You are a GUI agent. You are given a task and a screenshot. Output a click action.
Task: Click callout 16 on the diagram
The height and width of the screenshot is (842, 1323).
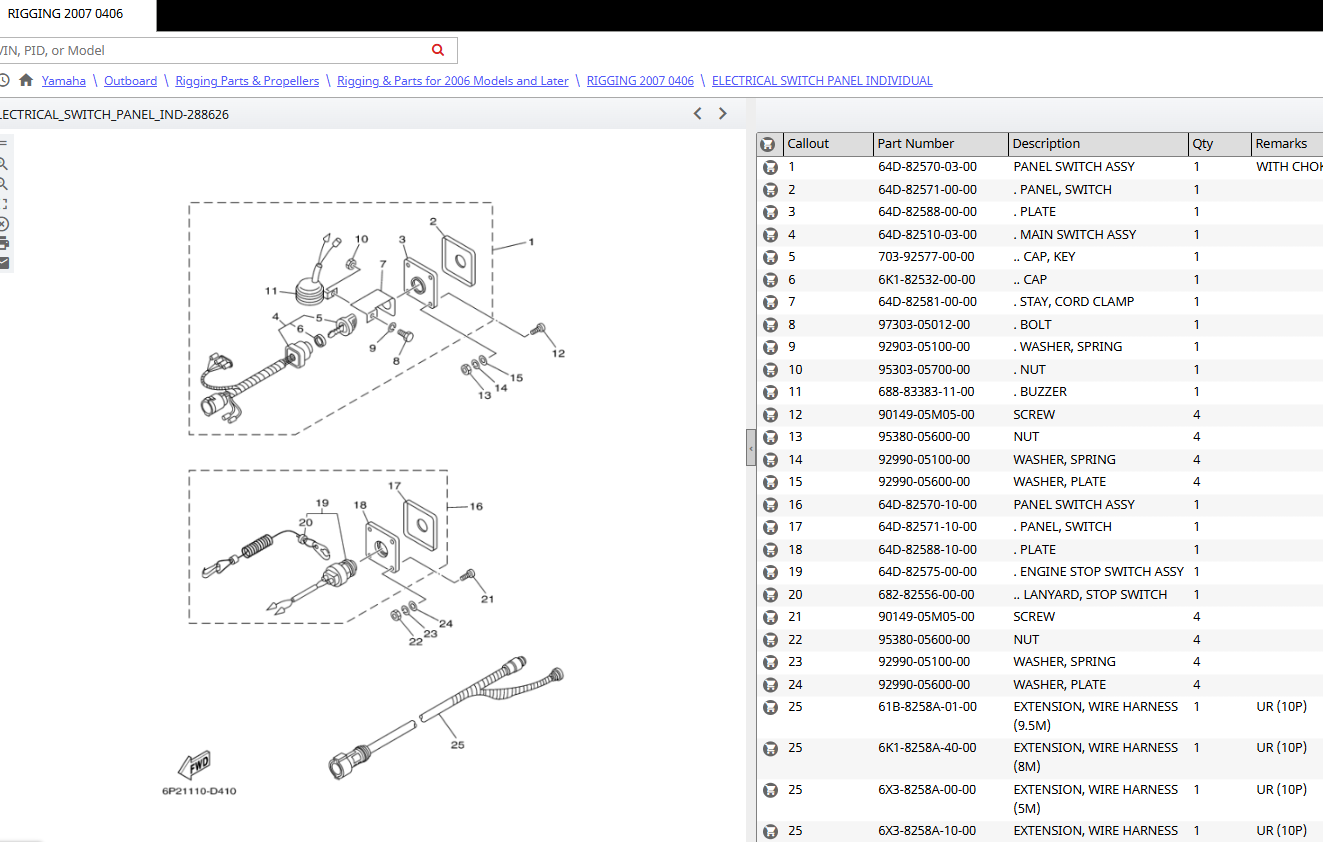[476, 507]
